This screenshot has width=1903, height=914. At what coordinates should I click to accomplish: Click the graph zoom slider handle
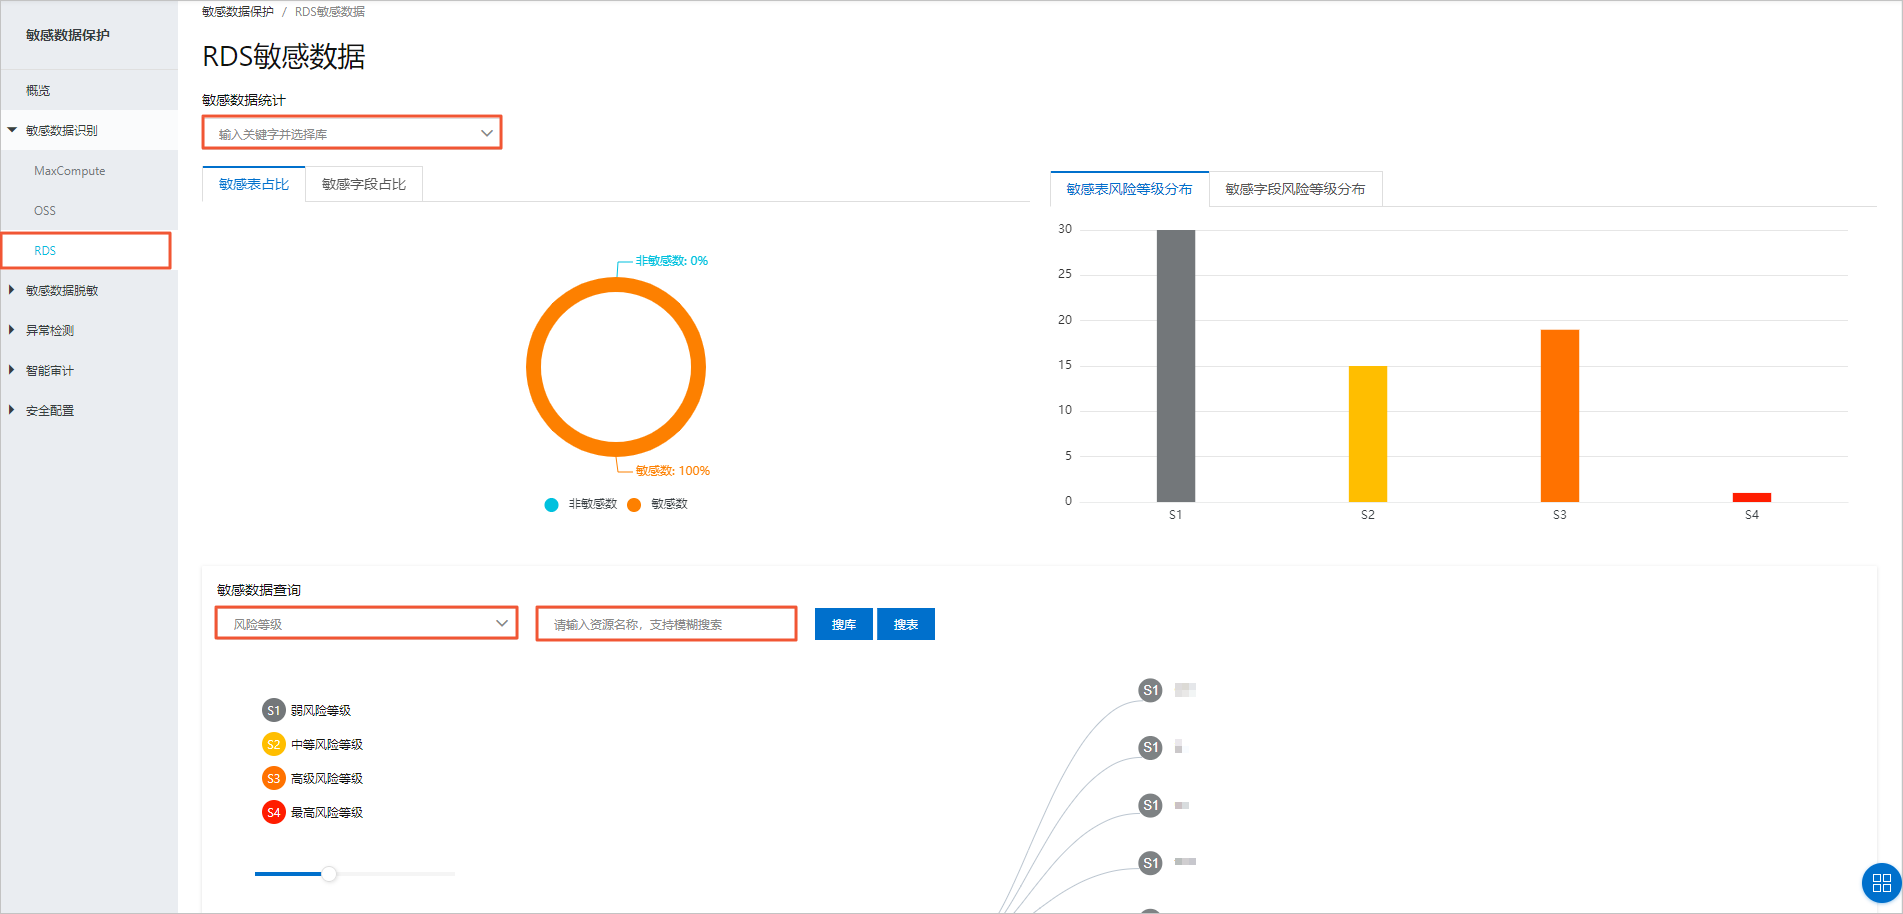[329, 874]
